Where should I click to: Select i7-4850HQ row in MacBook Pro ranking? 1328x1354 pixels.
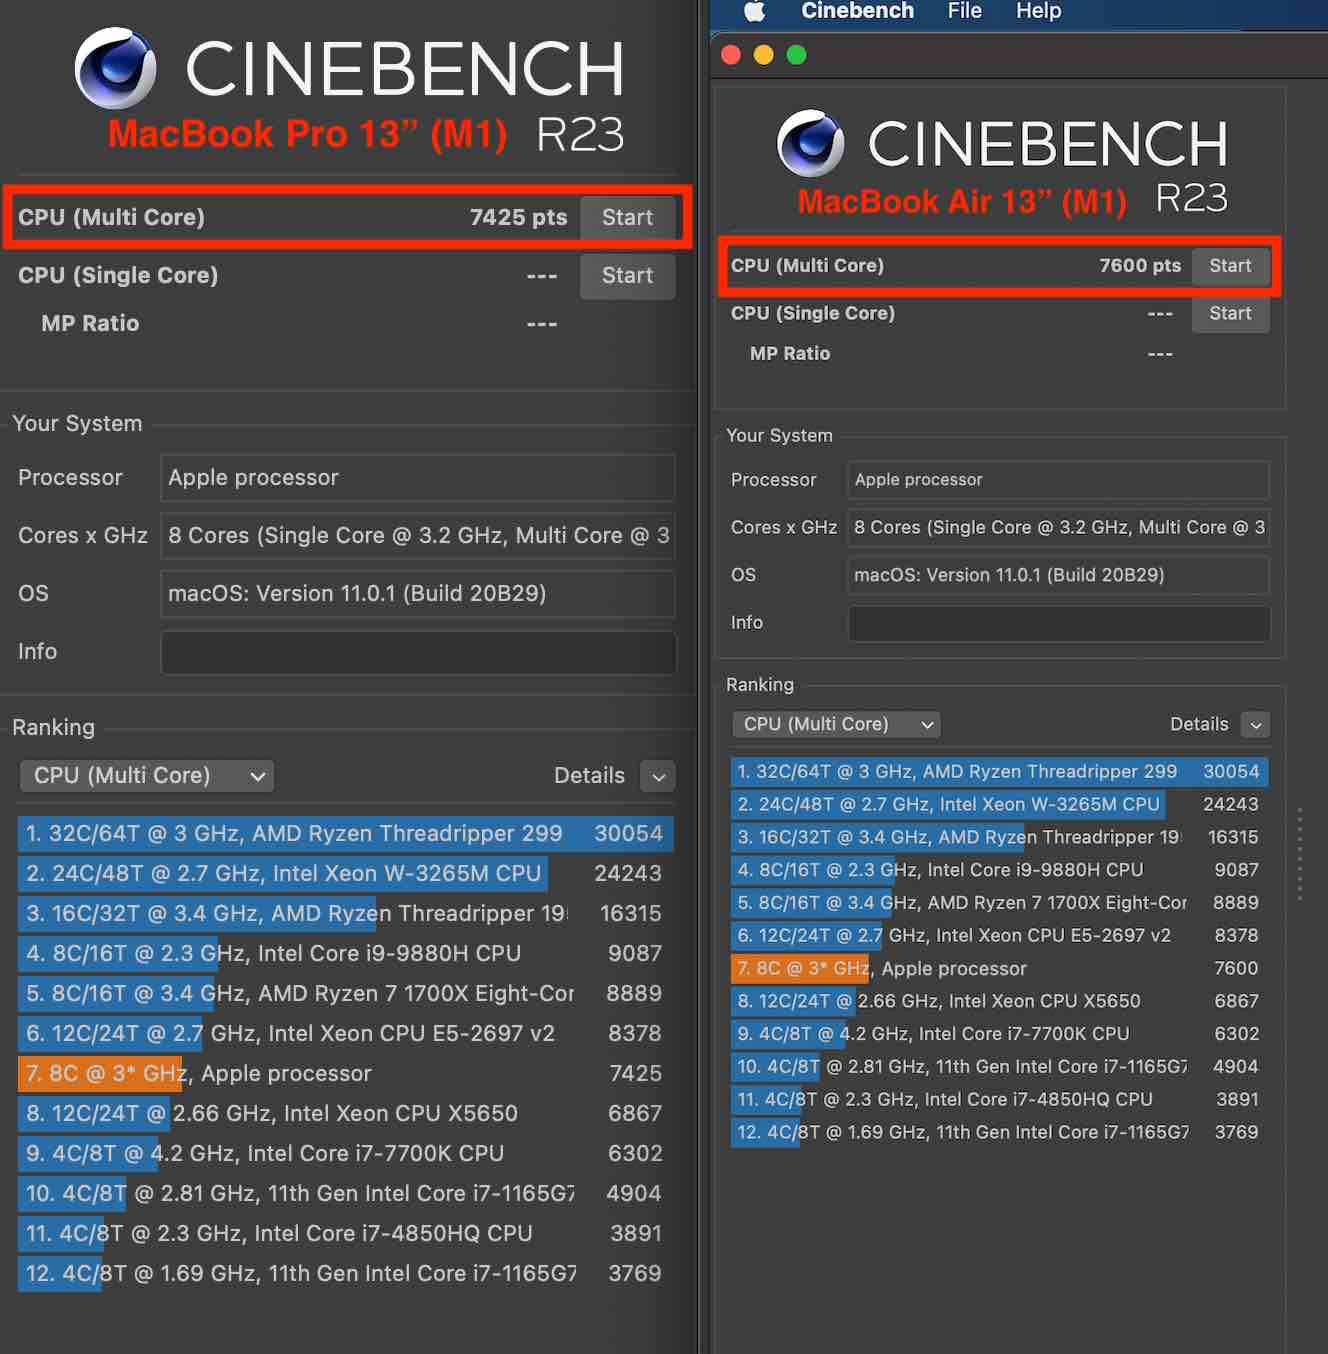[346, 1234]
